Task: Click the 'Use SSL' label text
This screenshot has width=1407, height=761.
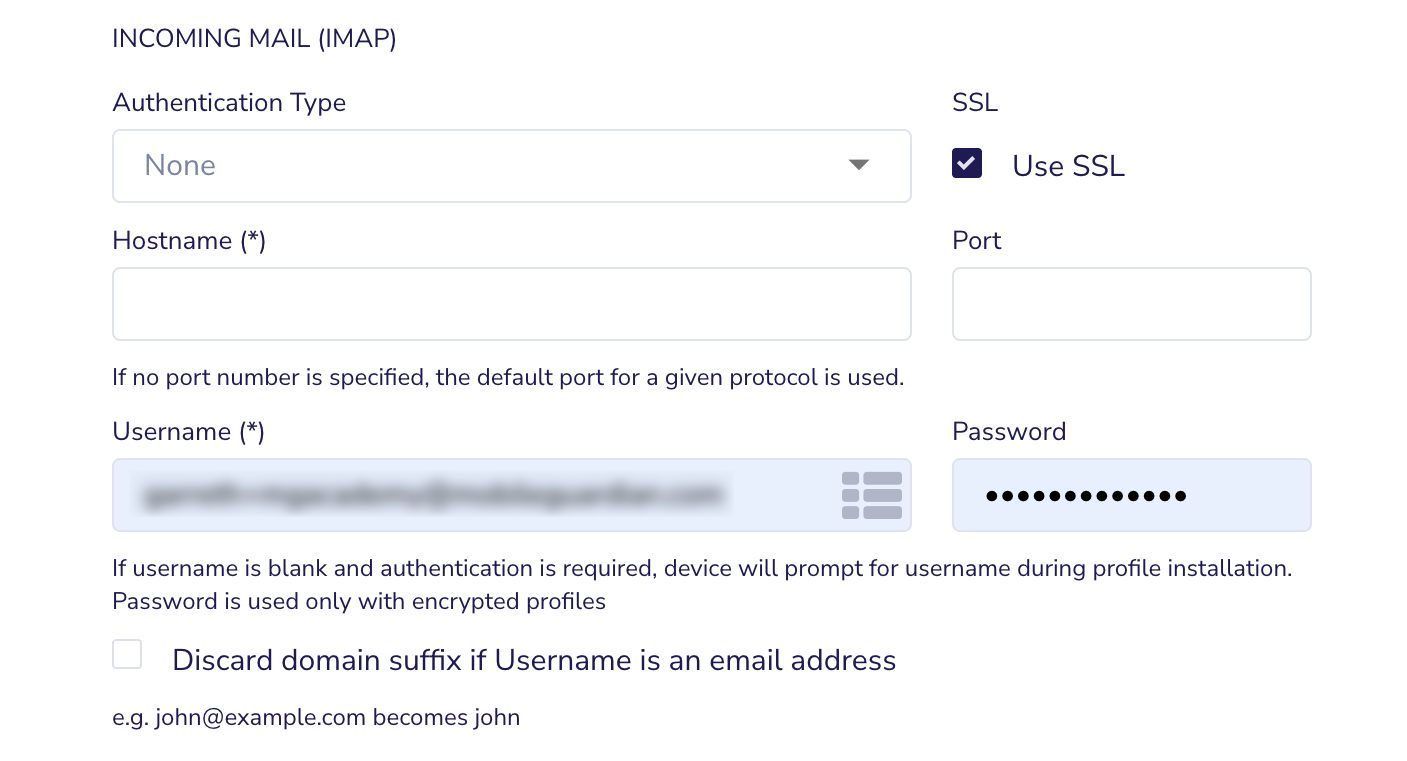Action: [1068, 166]
